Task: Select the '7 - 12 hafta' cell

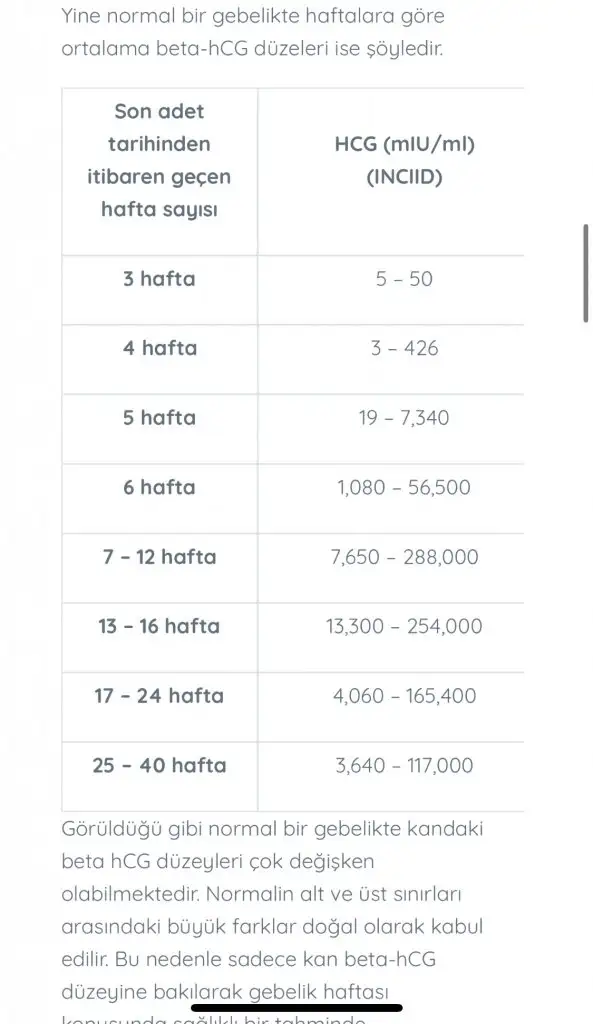Action: pos(159,557)
